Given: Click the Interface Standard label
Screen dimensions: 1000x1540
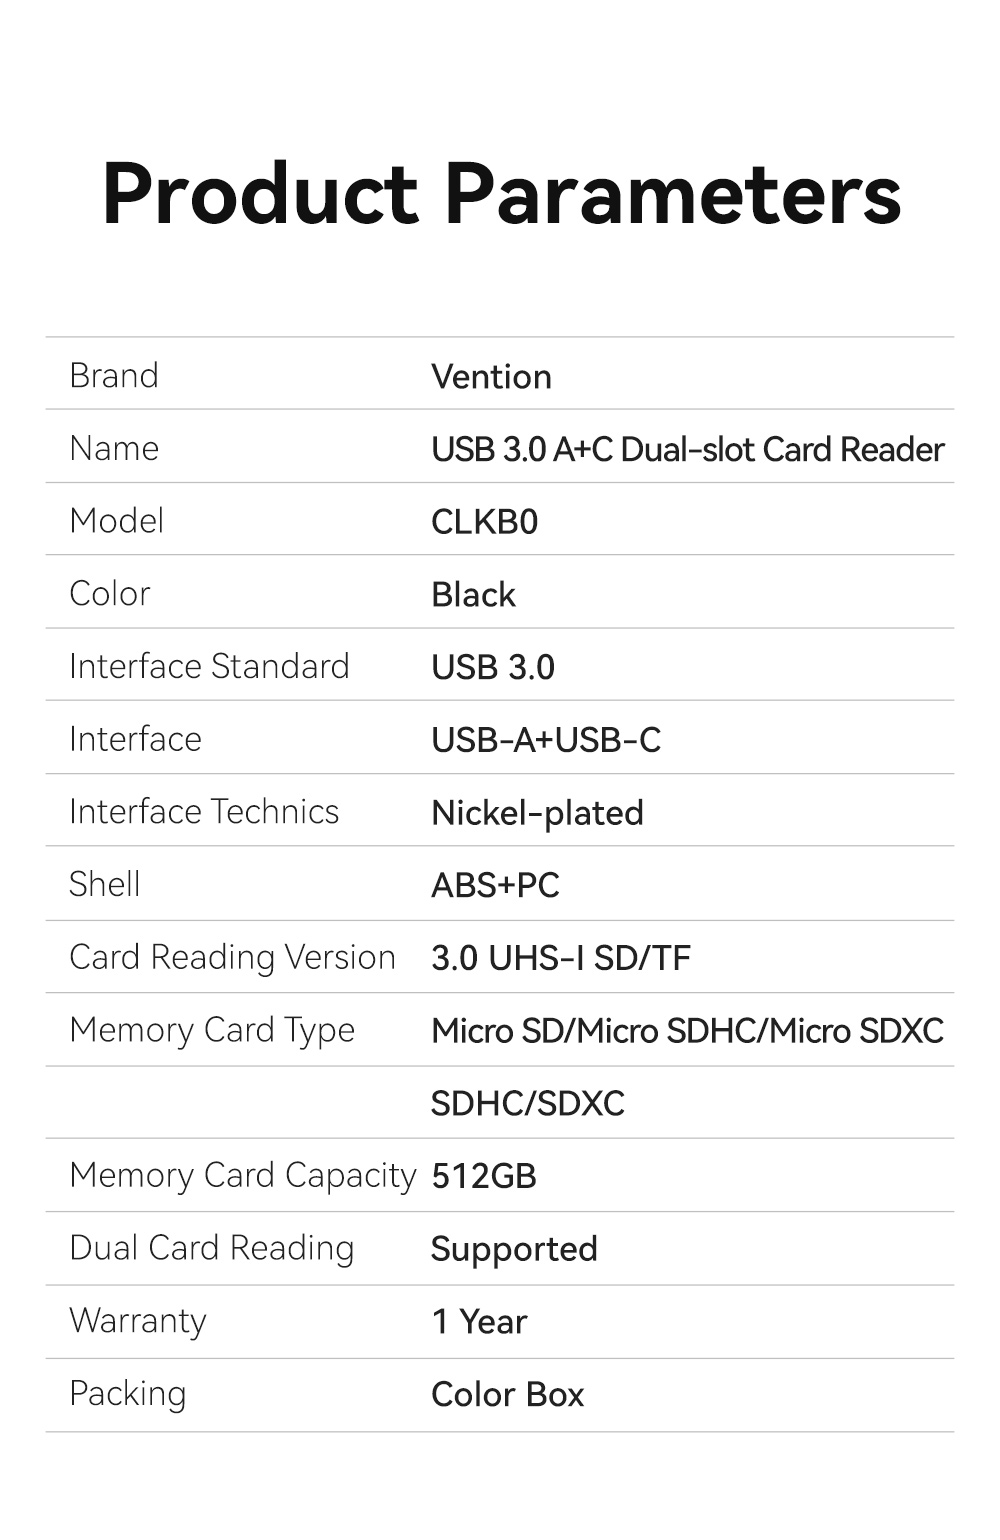Looking at the screenshot, I should pyautogui.click(x=209, y=667).
